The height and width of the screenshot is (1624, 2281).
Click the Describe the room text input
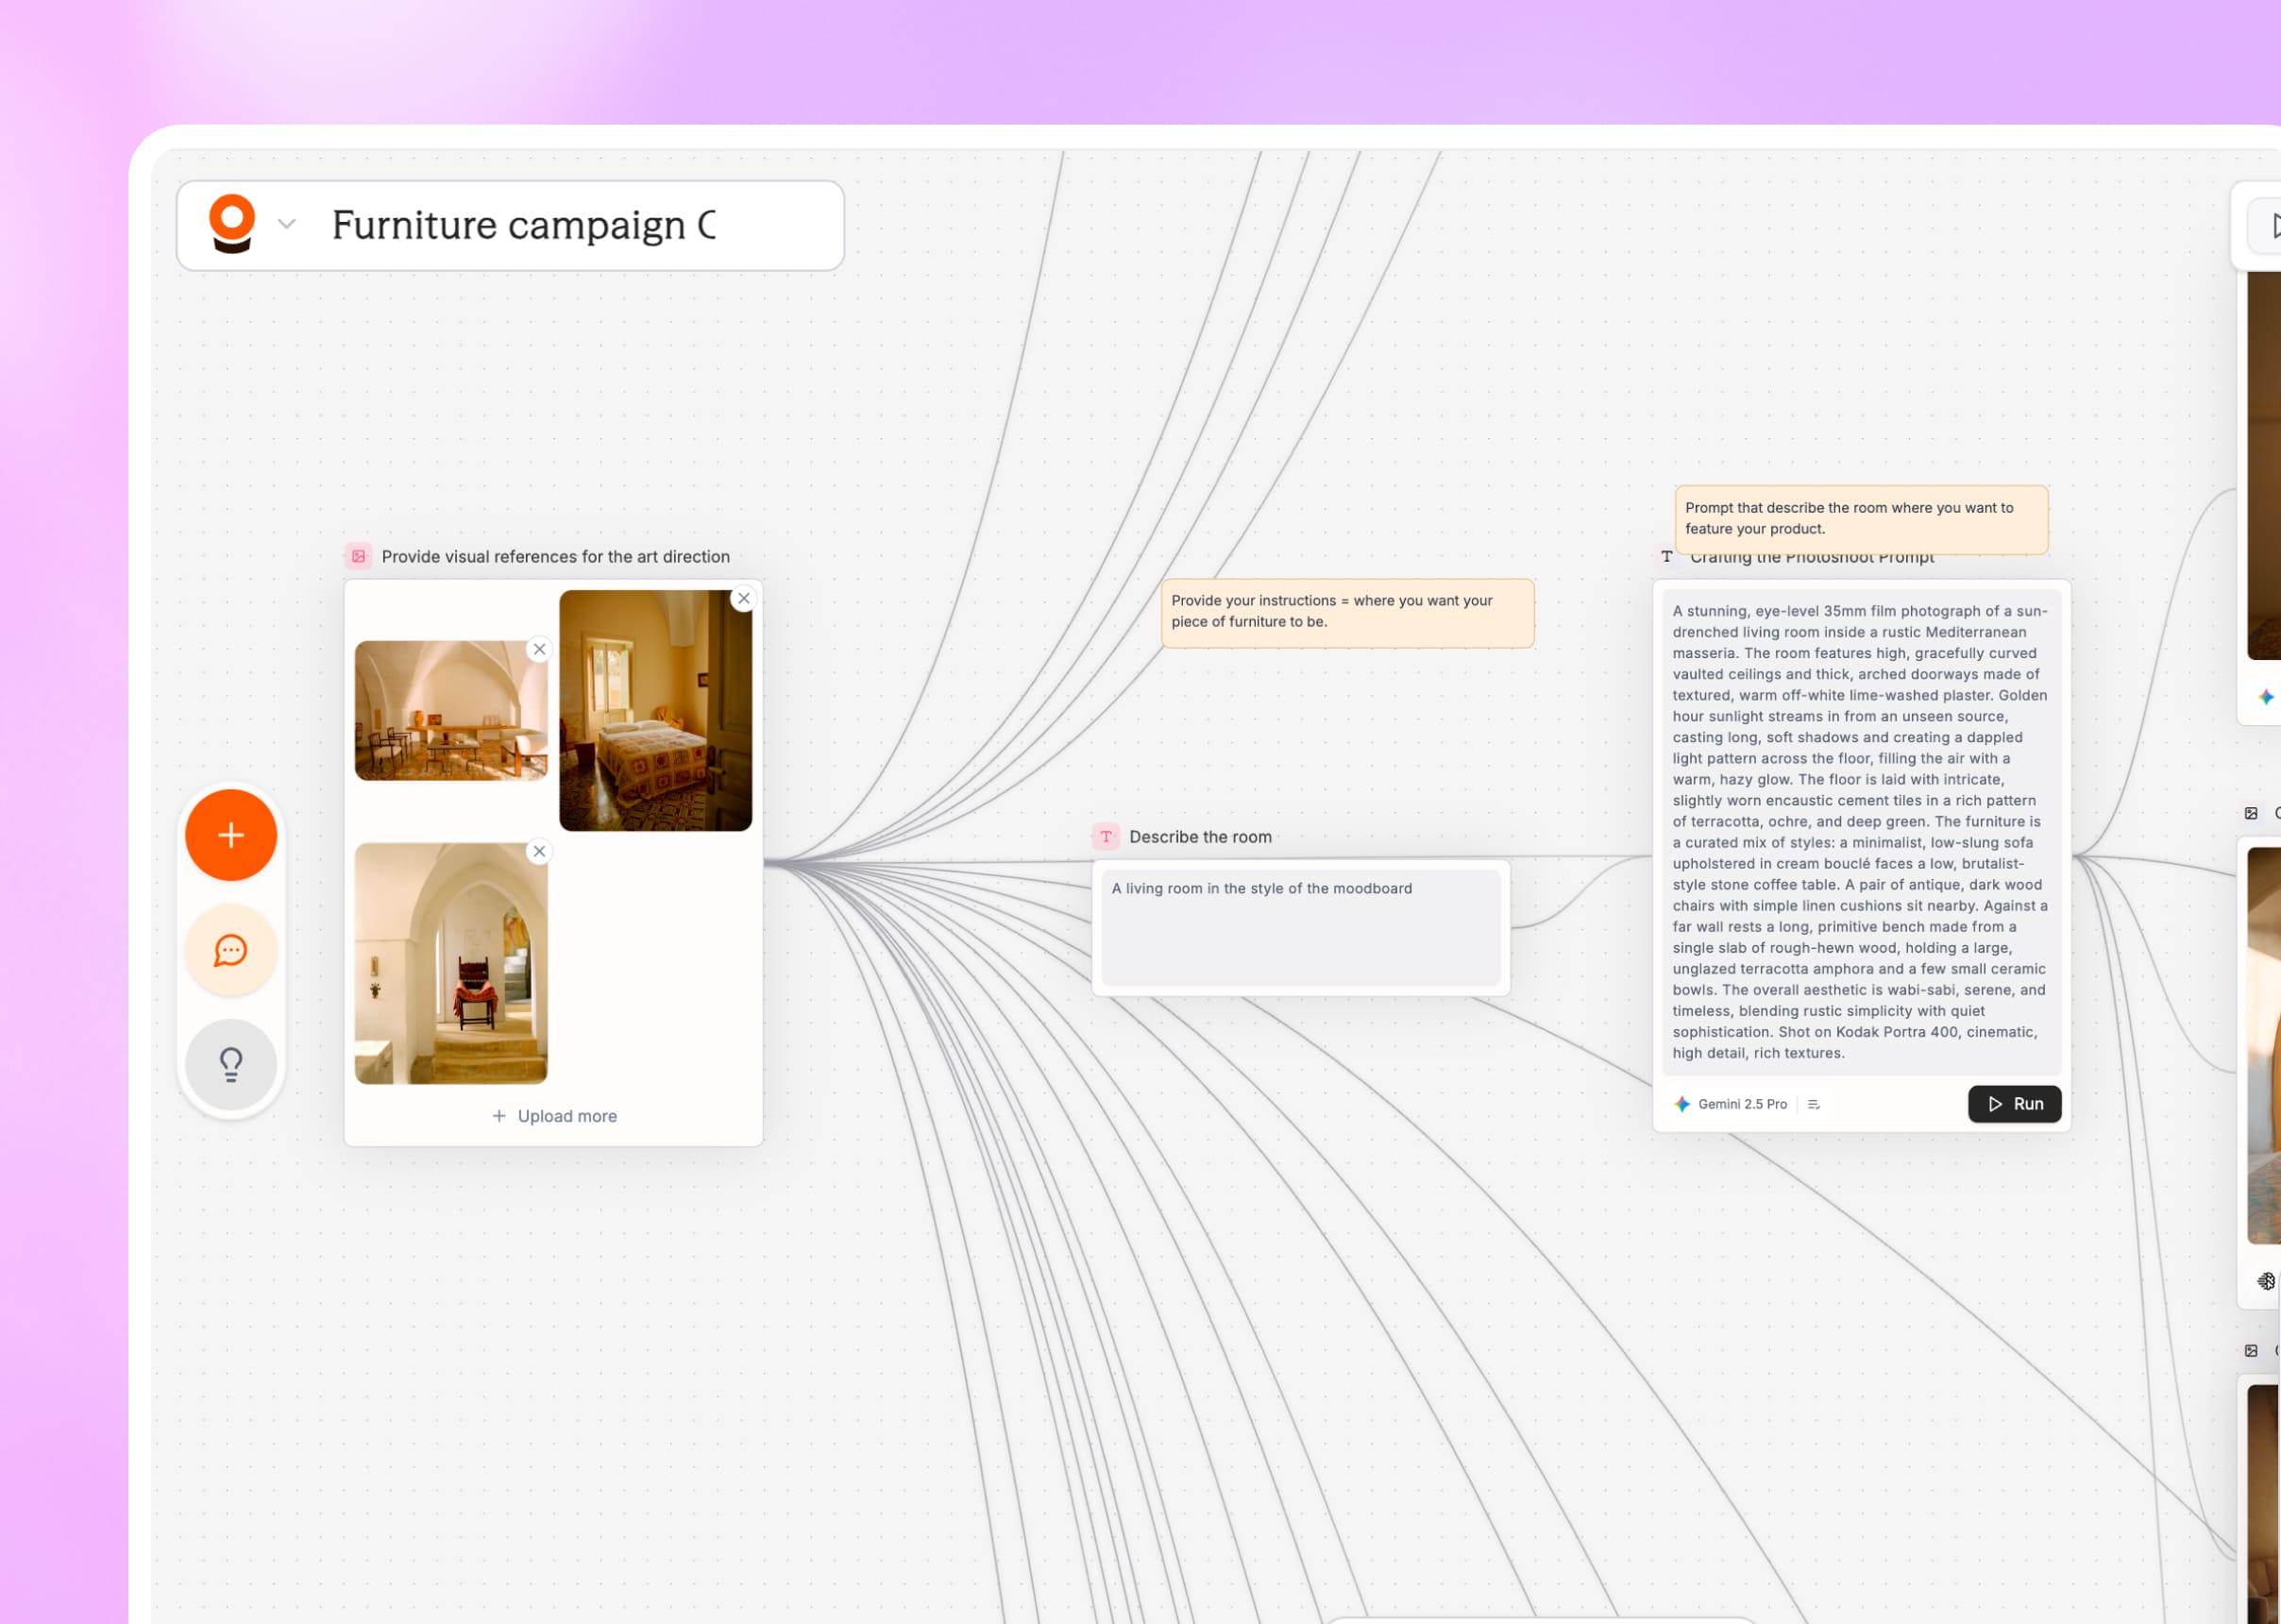1300,926
